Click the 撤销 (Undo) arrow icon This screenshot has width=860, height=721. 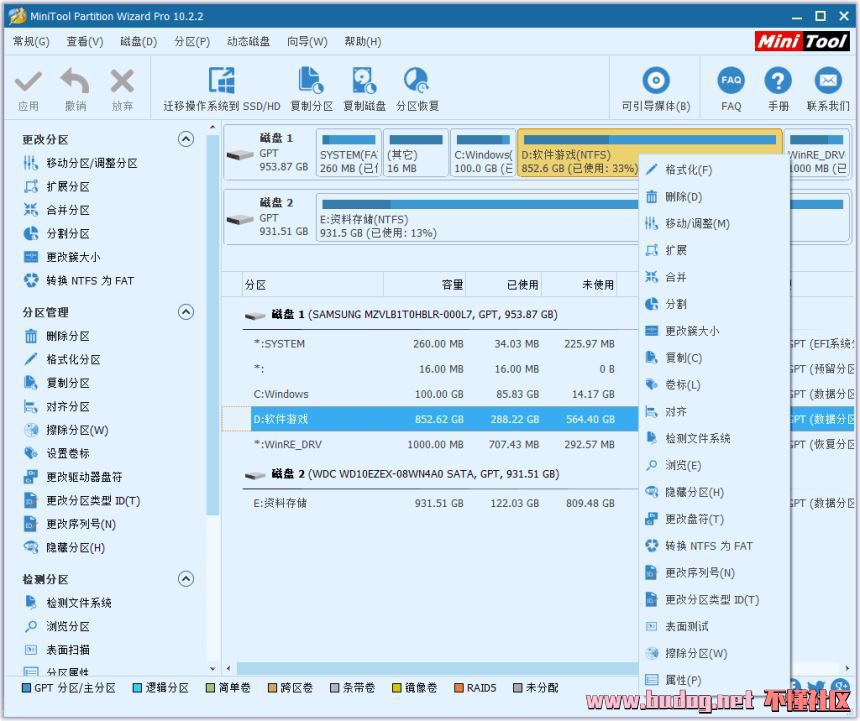coord(75,82)
